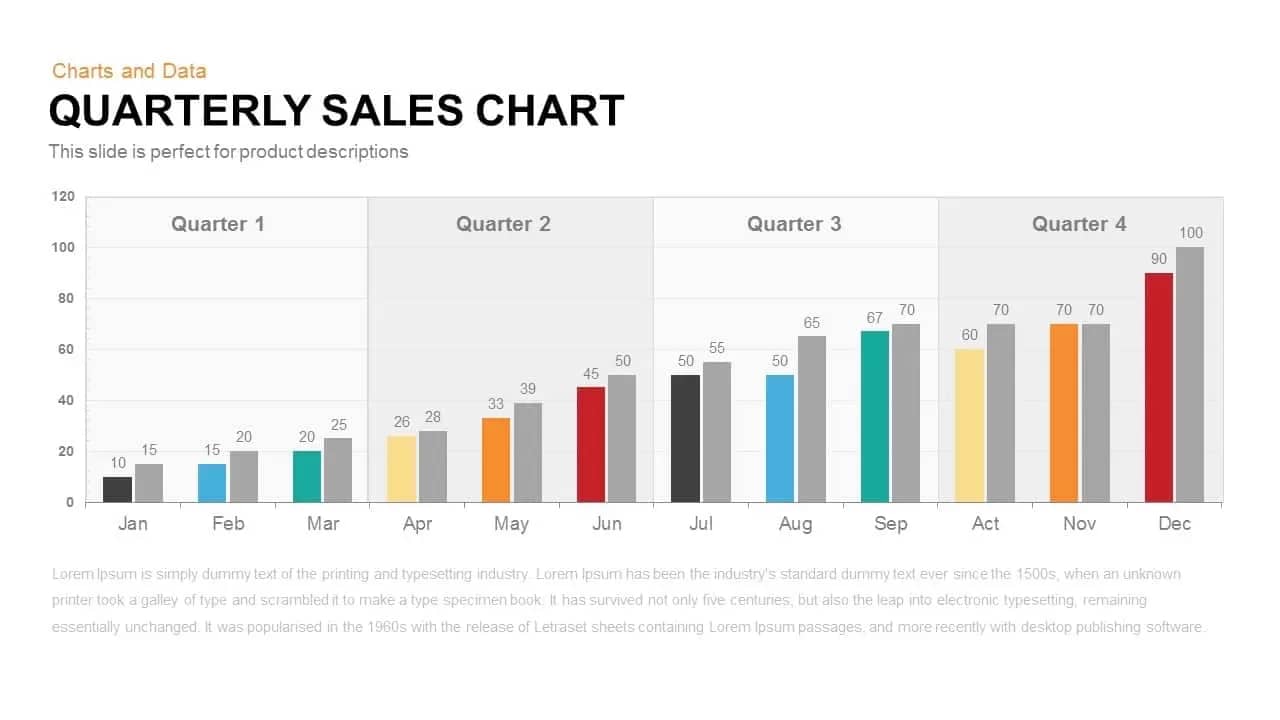Click the Jul month axis label

[701, 524]
